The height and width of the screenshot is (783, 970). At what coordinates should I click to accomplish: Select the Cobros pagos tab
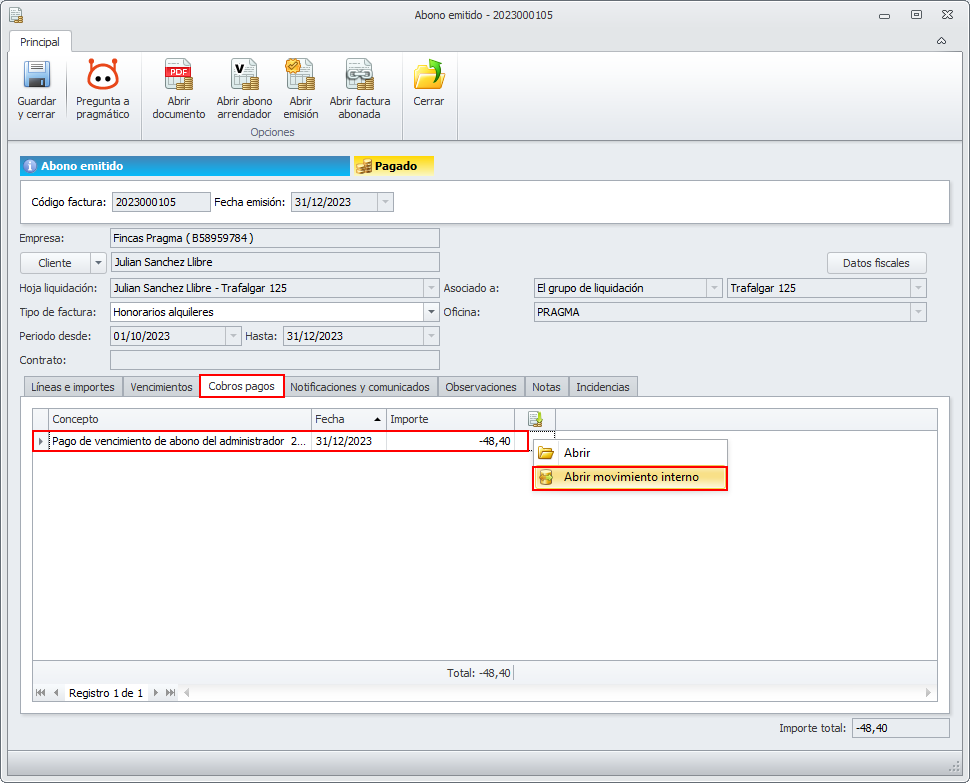[x=241, y=386]
